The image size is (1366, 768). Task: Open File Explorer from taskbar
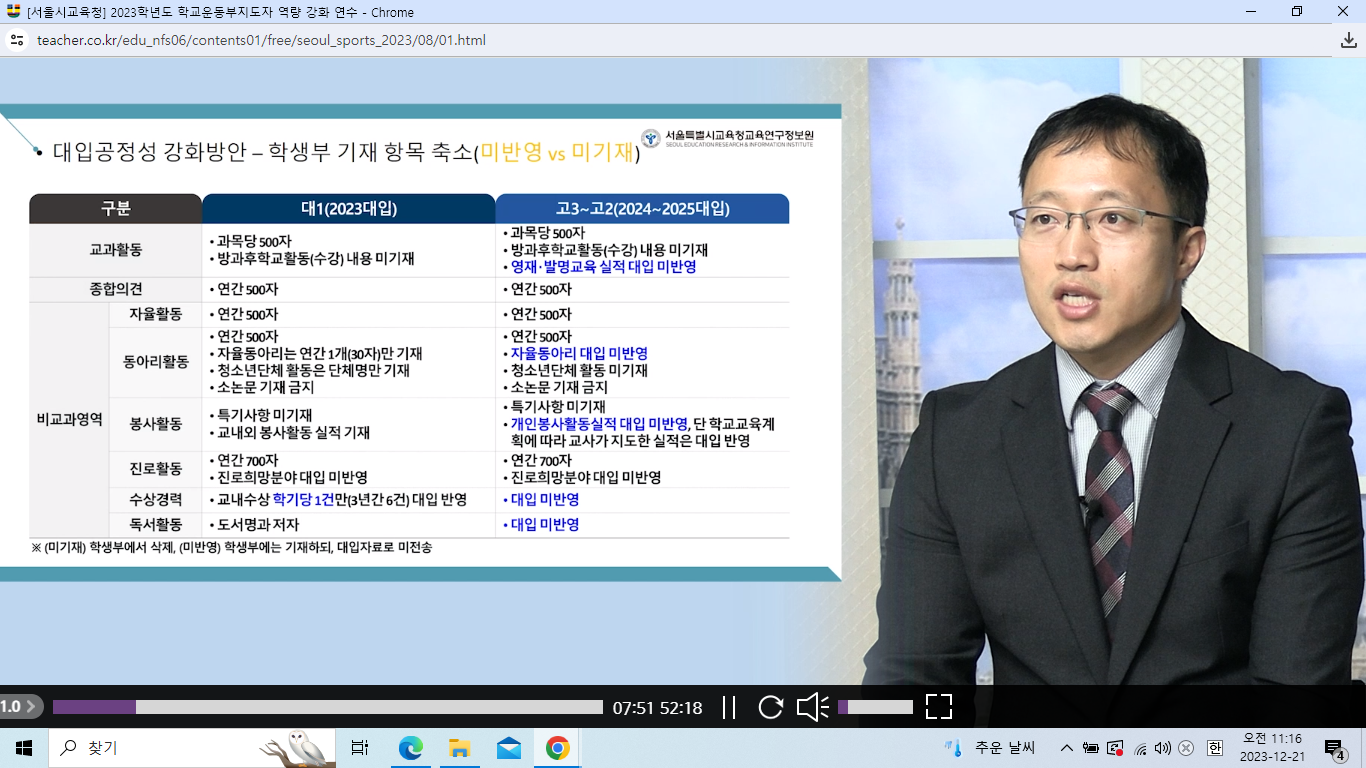click(459, 748)
